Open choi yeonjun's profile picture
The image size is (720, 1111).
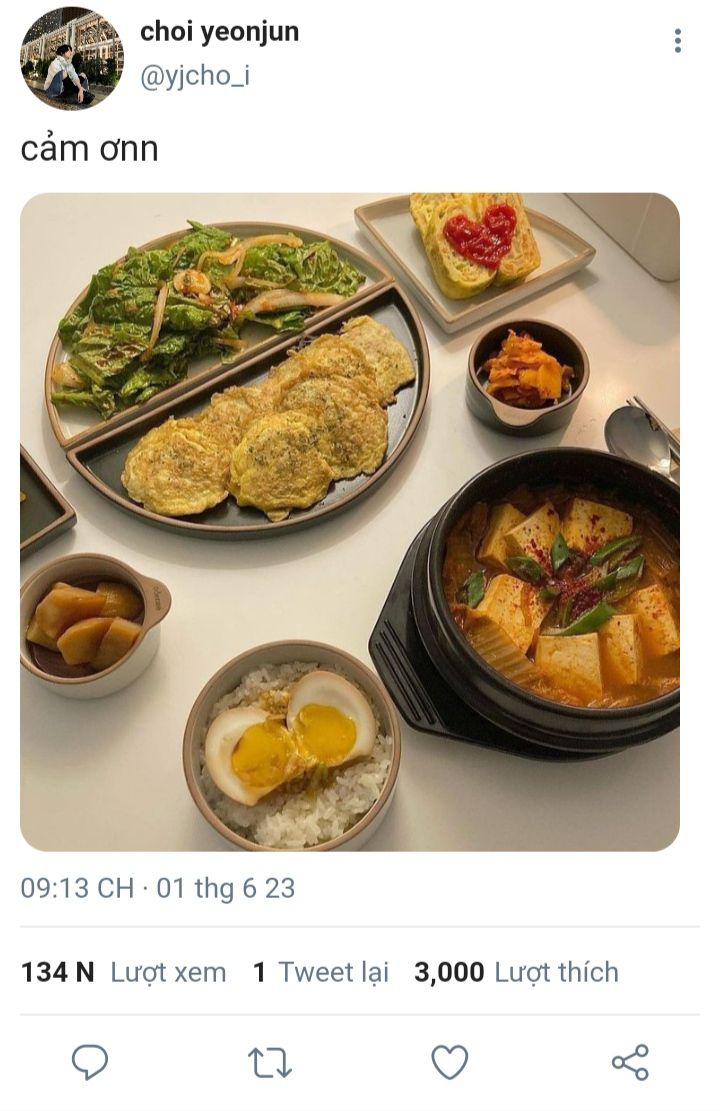click(72, 58)
